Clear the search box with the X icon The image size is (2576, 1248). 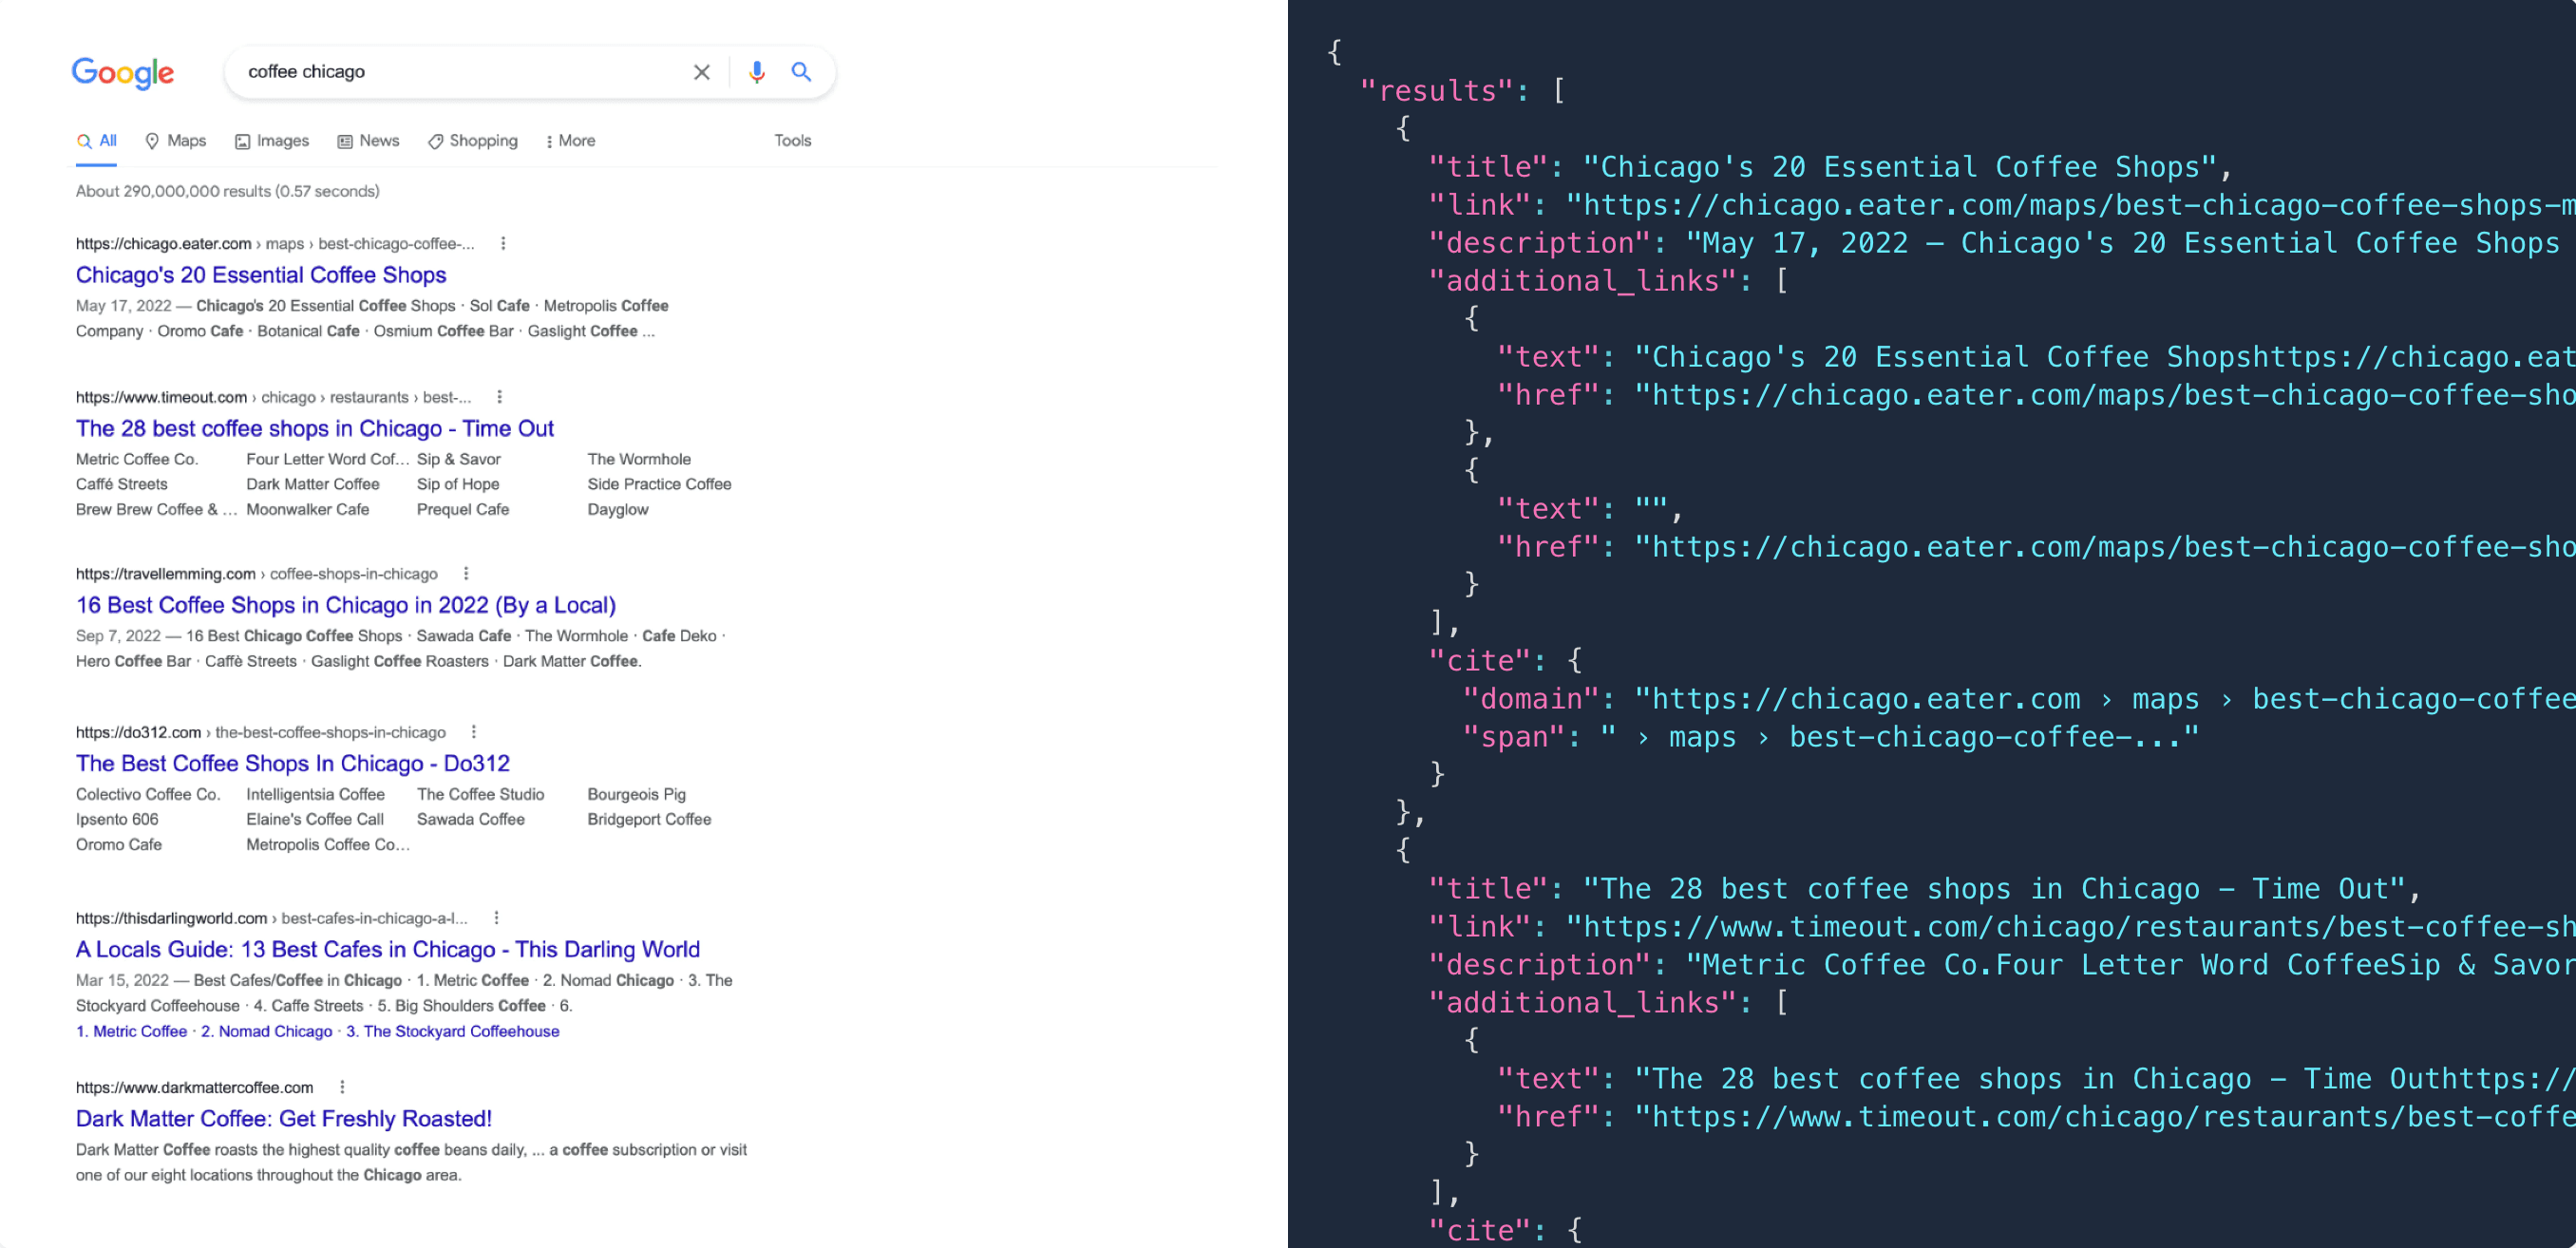coord(702,72)
